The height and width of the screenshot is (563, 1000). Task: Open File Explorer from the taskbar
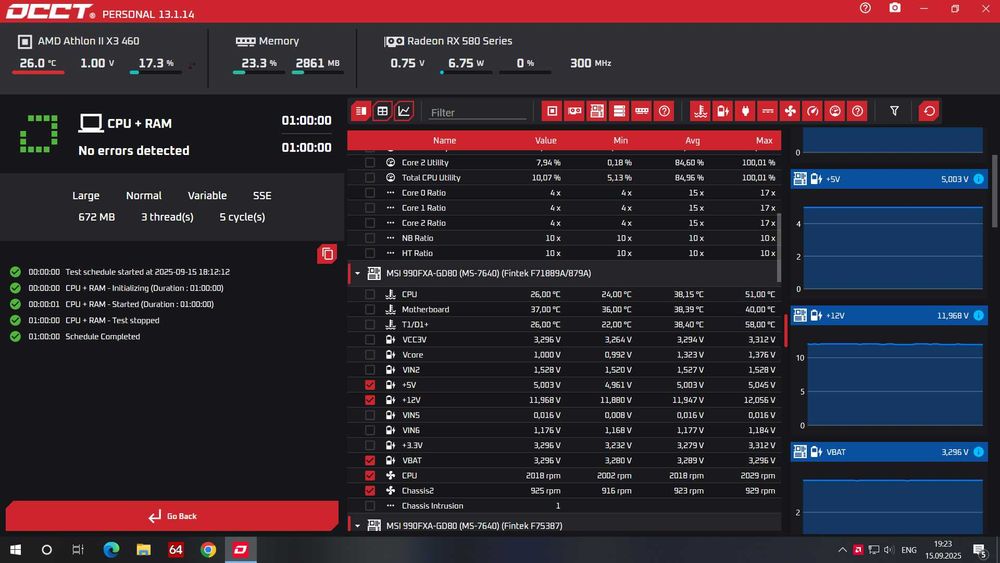click(143, 550)
